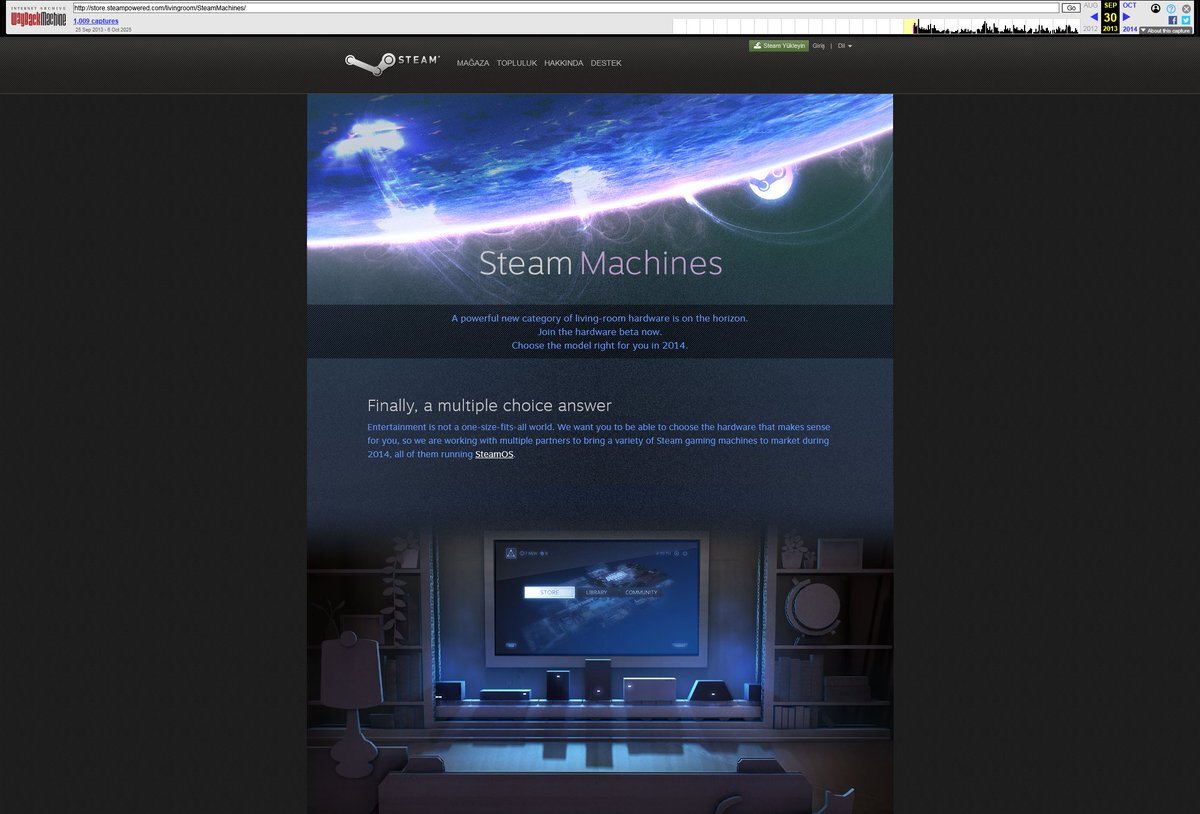1200x814 pixels.
Task: Follow the SteamOS hyperlink
Action: (494, 454)
